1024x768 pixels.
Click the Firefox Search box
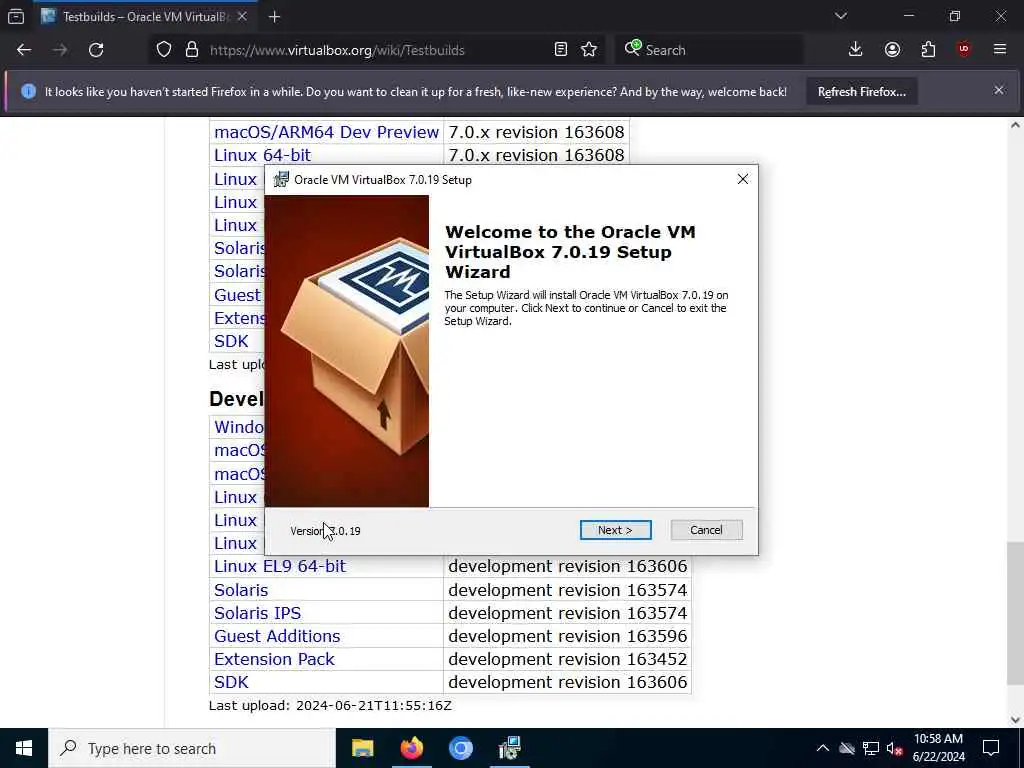point(709,50)
